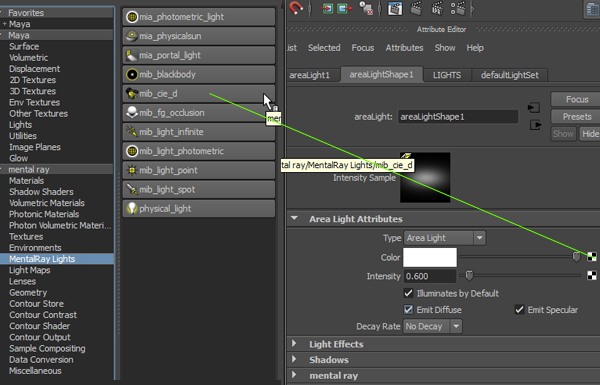Screen dimensions: 600x385
Task: Create mia_photometric_light node
Action: (199, 17)
